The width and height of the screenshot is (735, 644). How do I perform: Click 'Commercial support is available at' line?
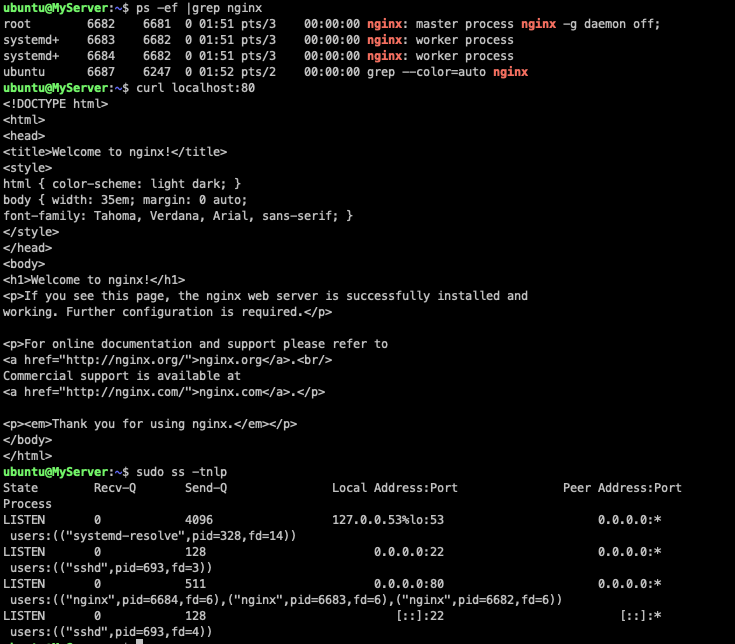(x=122, y=375)
